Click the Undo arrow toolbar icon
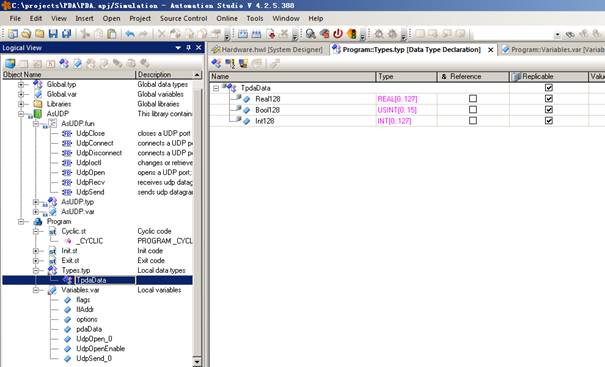The width and height of the screenshot is (605, 367). tap(130, 34)
